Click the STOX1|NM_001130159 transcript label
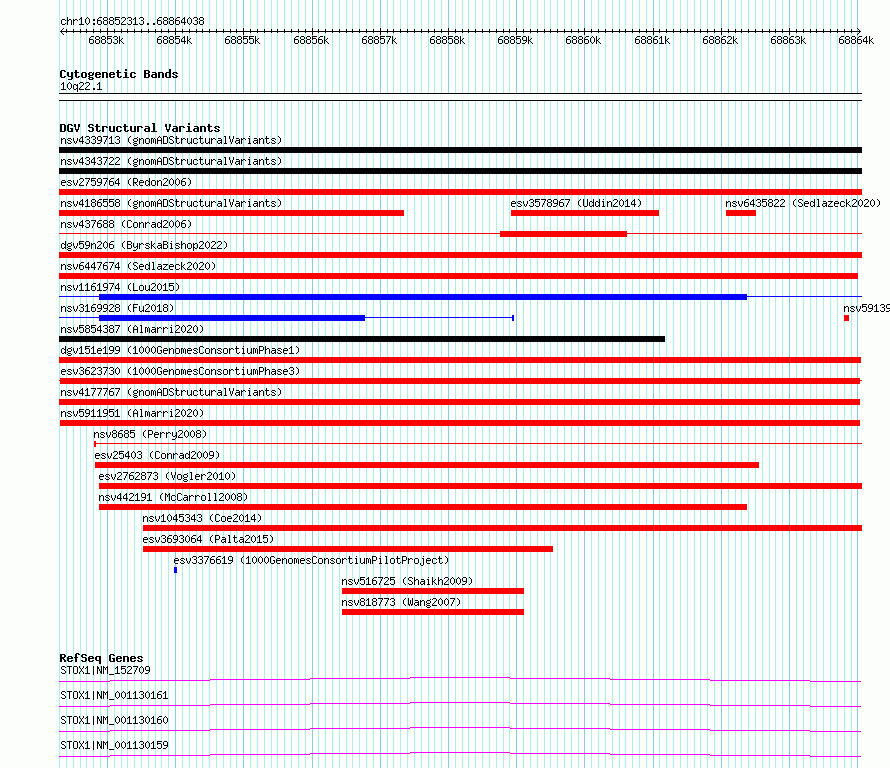Viewport: 890px width, 768px height. click(x=114, y=745)
